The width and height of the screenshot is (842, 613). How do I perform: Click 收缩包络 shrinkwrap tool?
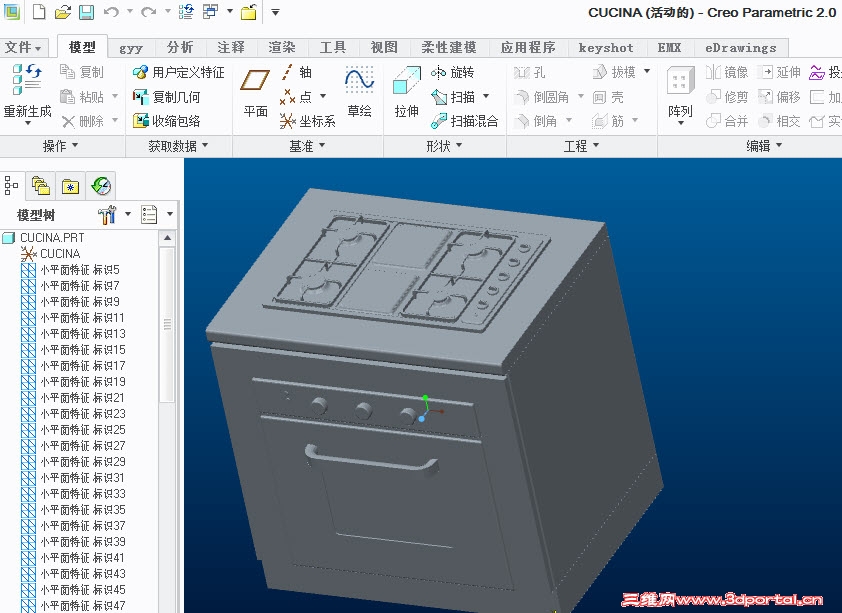pos(166,121)
